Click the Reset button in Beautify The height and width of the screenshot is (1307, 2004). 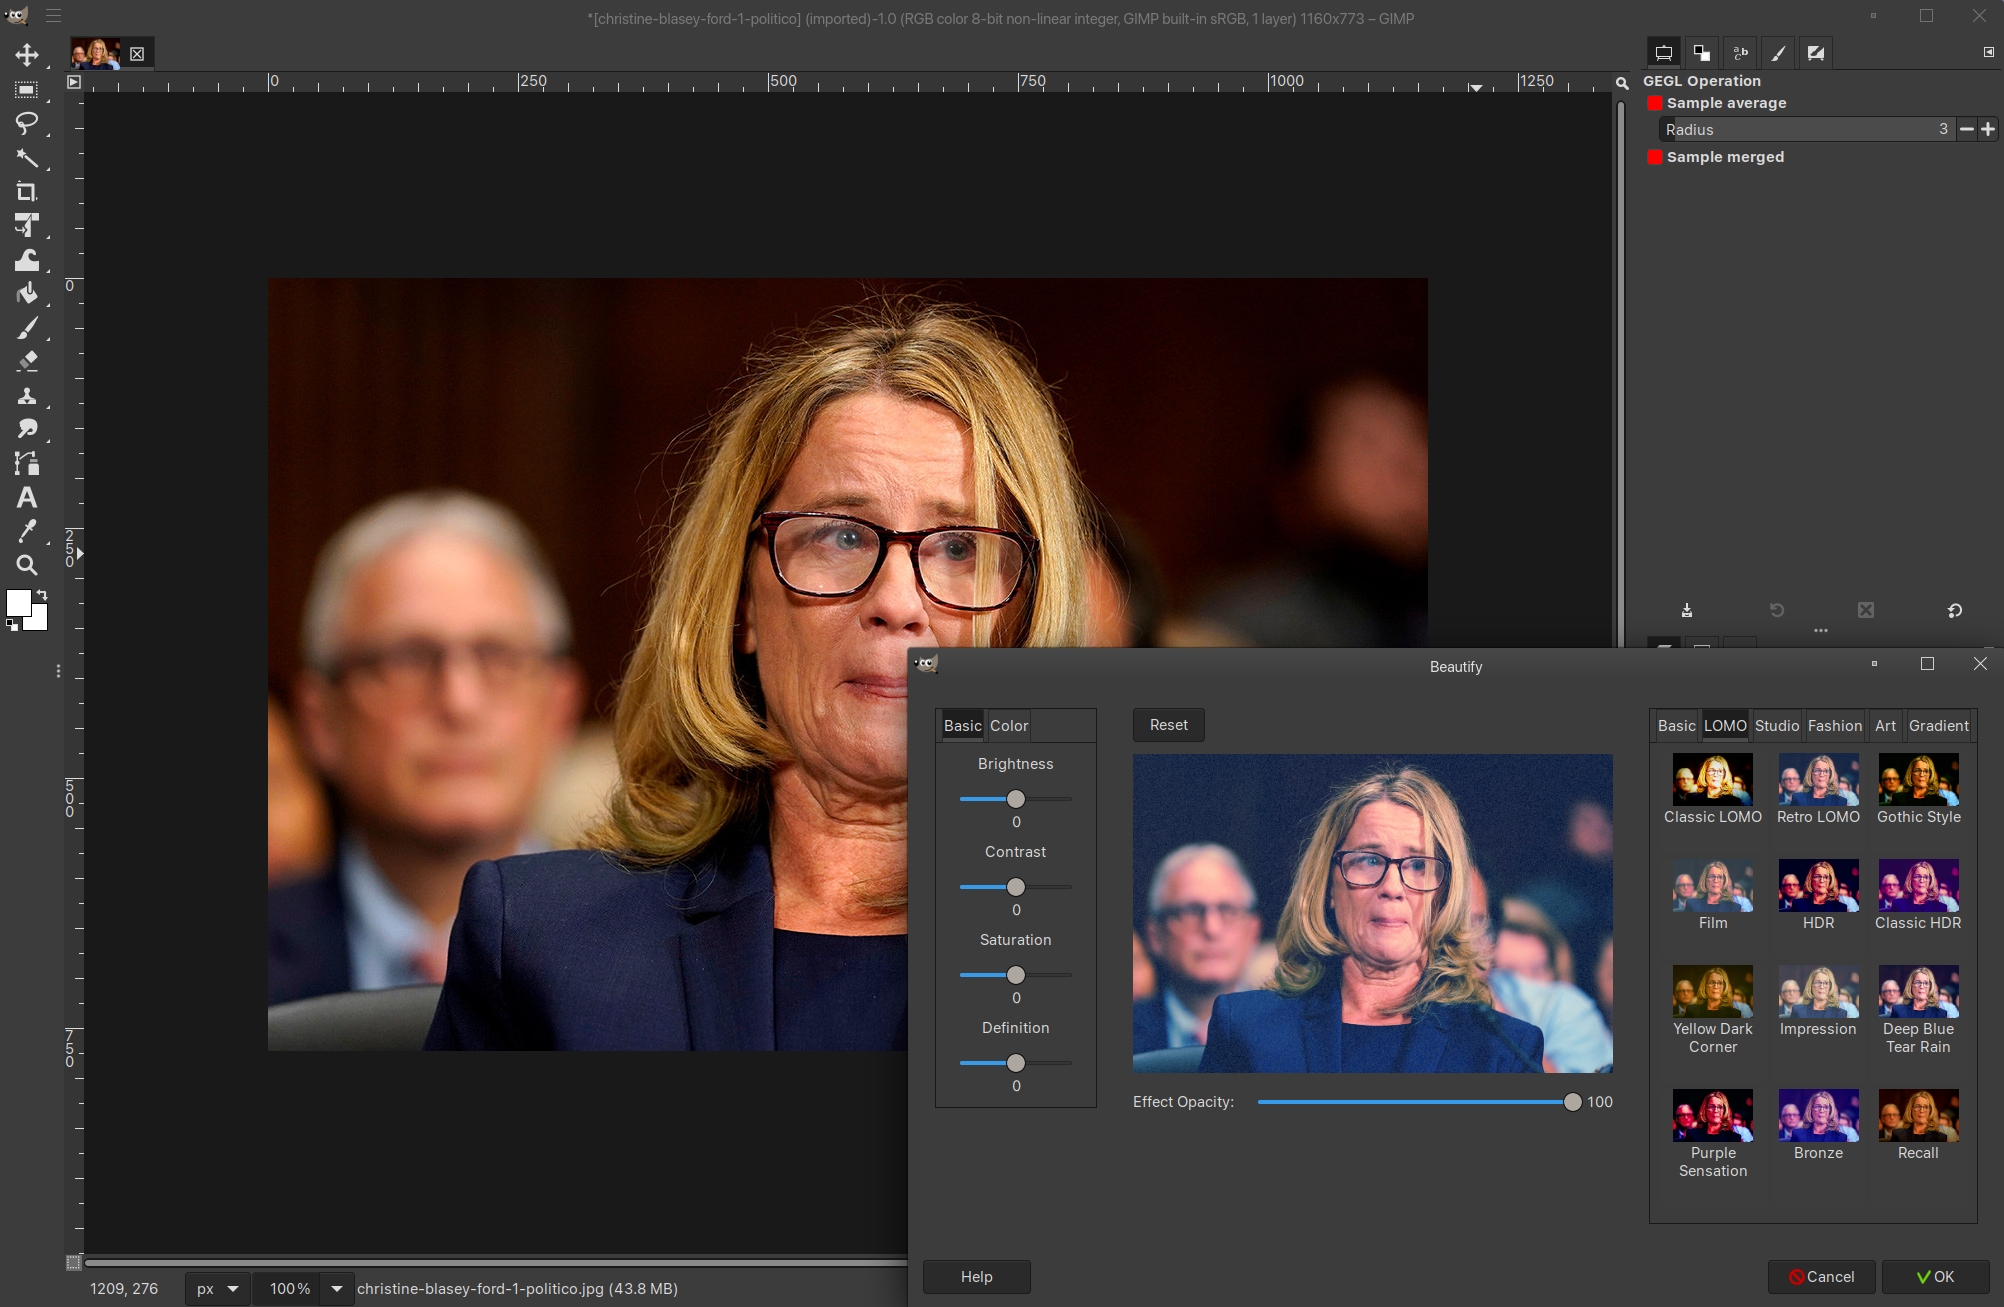[x=1169, y=725]
